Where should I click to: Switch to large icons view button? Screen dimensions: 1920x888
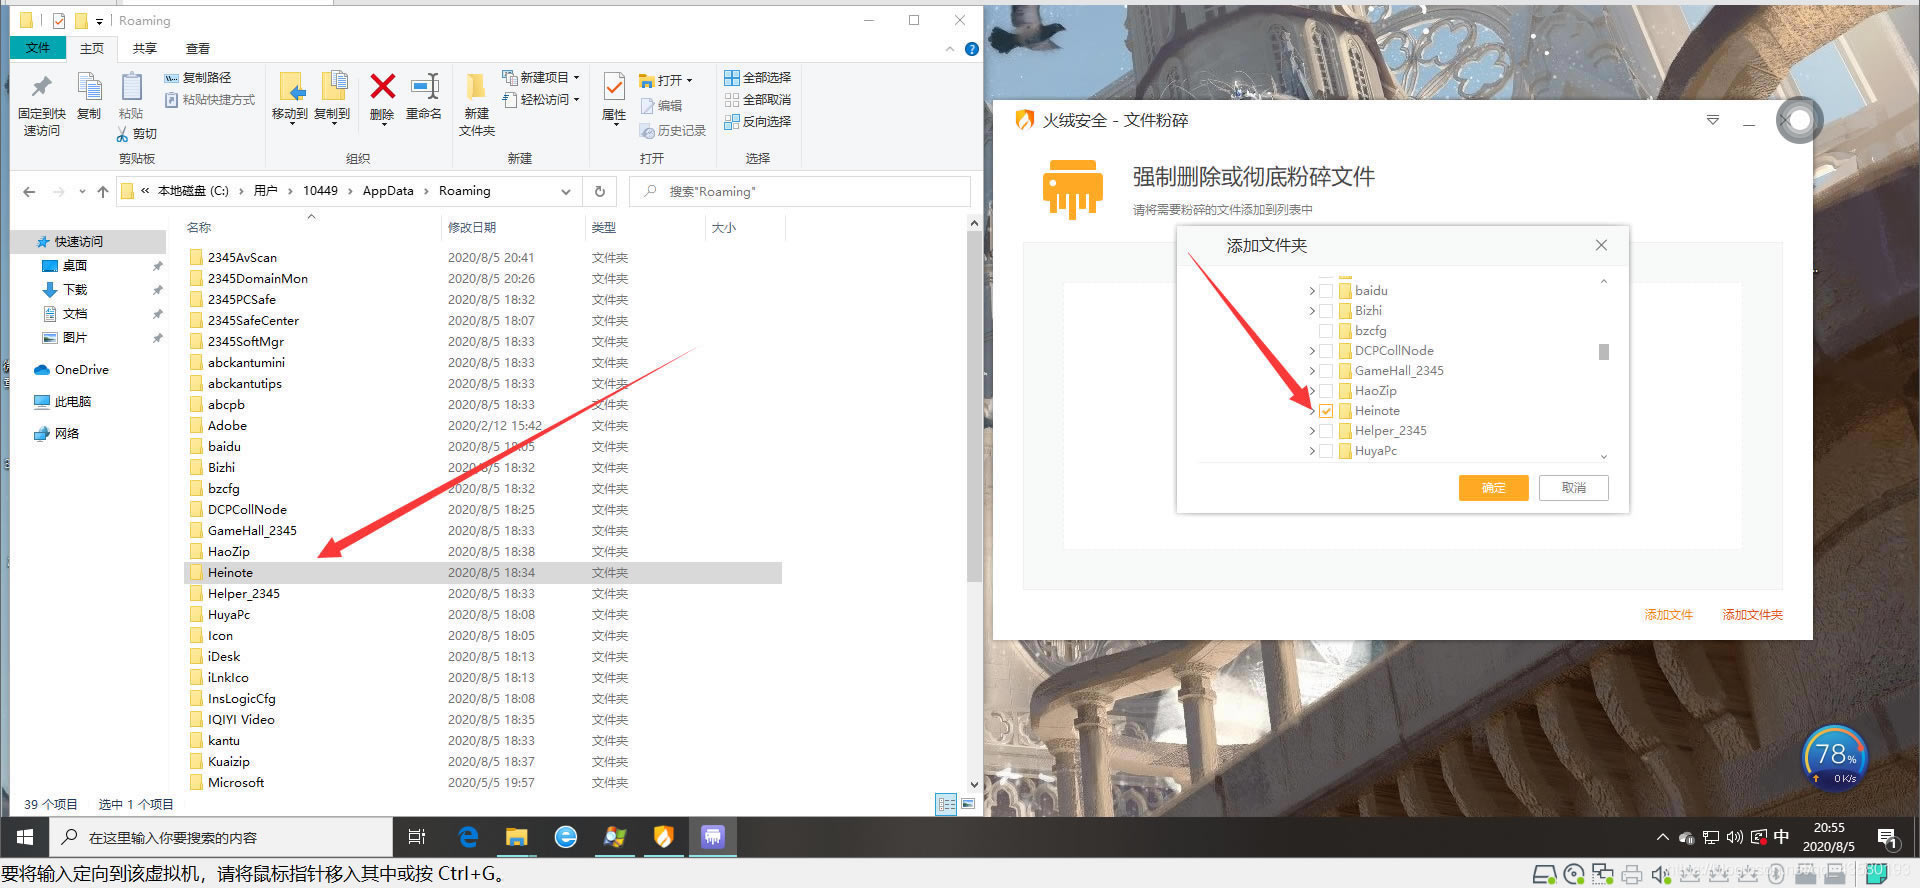pos(967,804)
